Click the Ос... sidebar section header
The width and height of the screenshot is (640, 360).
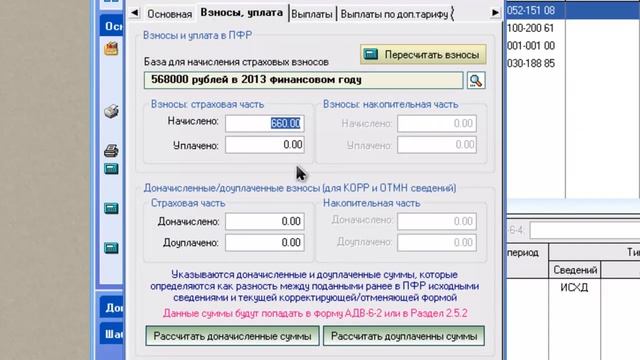[112, 26]
